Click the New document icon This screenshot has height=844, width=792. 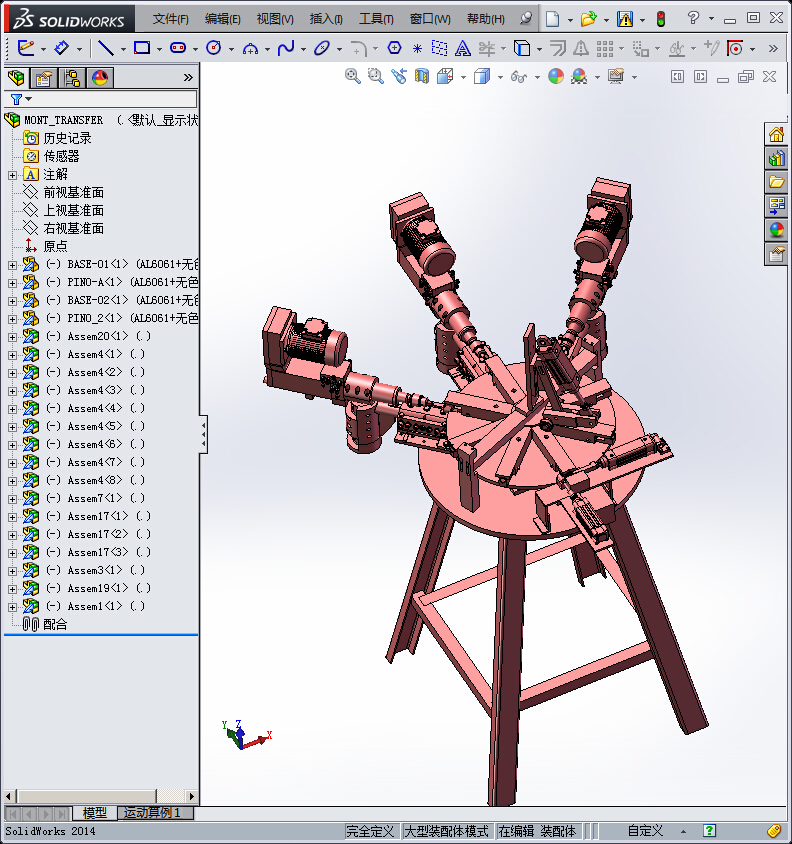coord(552,19)
